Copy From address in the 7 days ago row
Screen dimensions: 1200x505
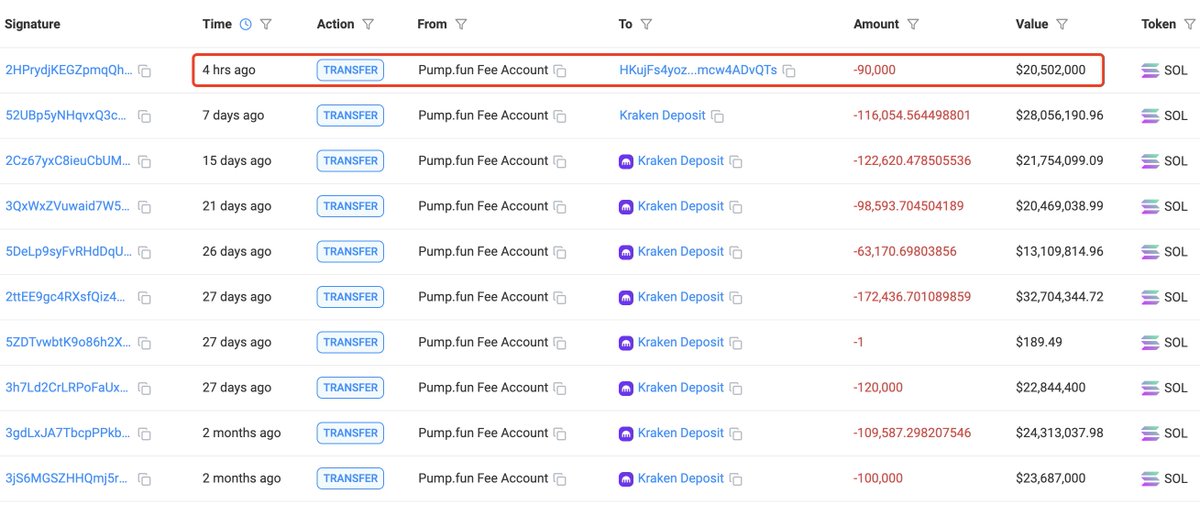(x=561, y=116)
